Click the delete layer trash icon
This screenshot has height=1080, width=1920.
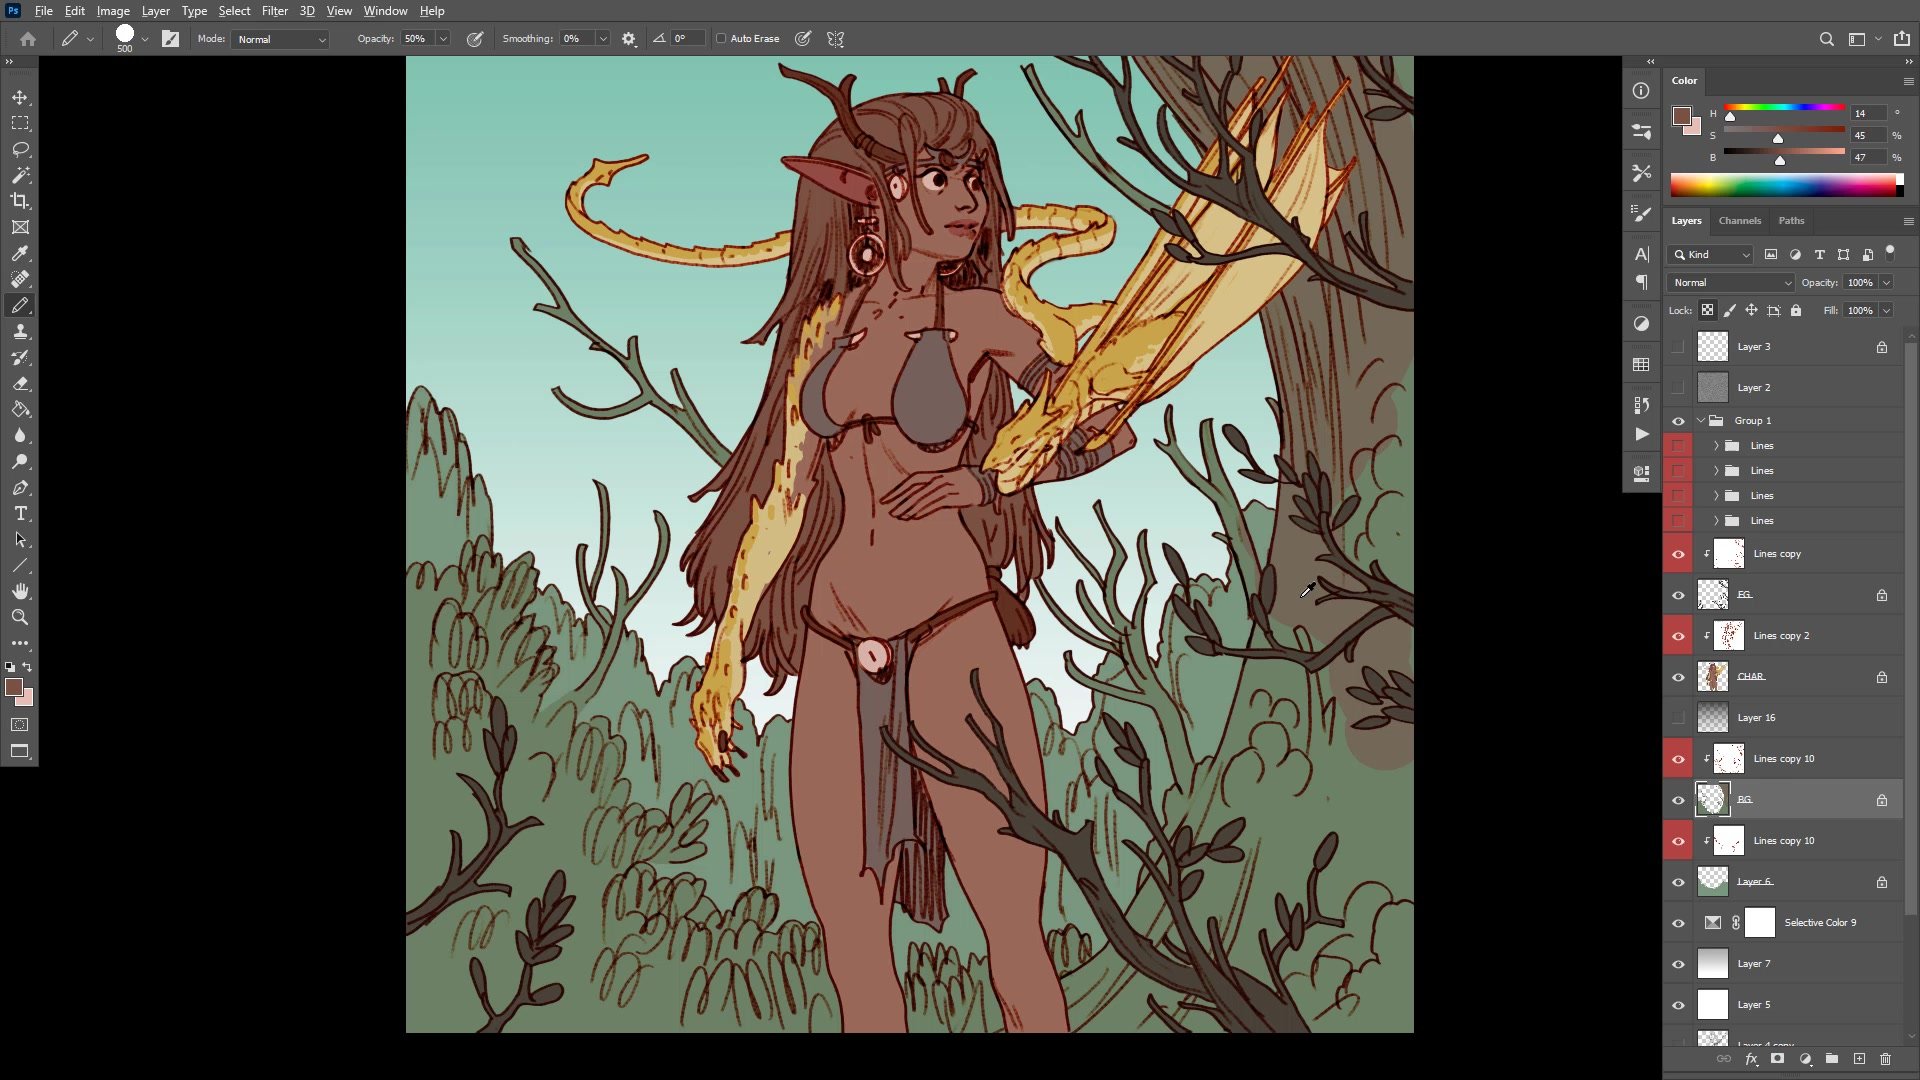tap(1885, 1059)
